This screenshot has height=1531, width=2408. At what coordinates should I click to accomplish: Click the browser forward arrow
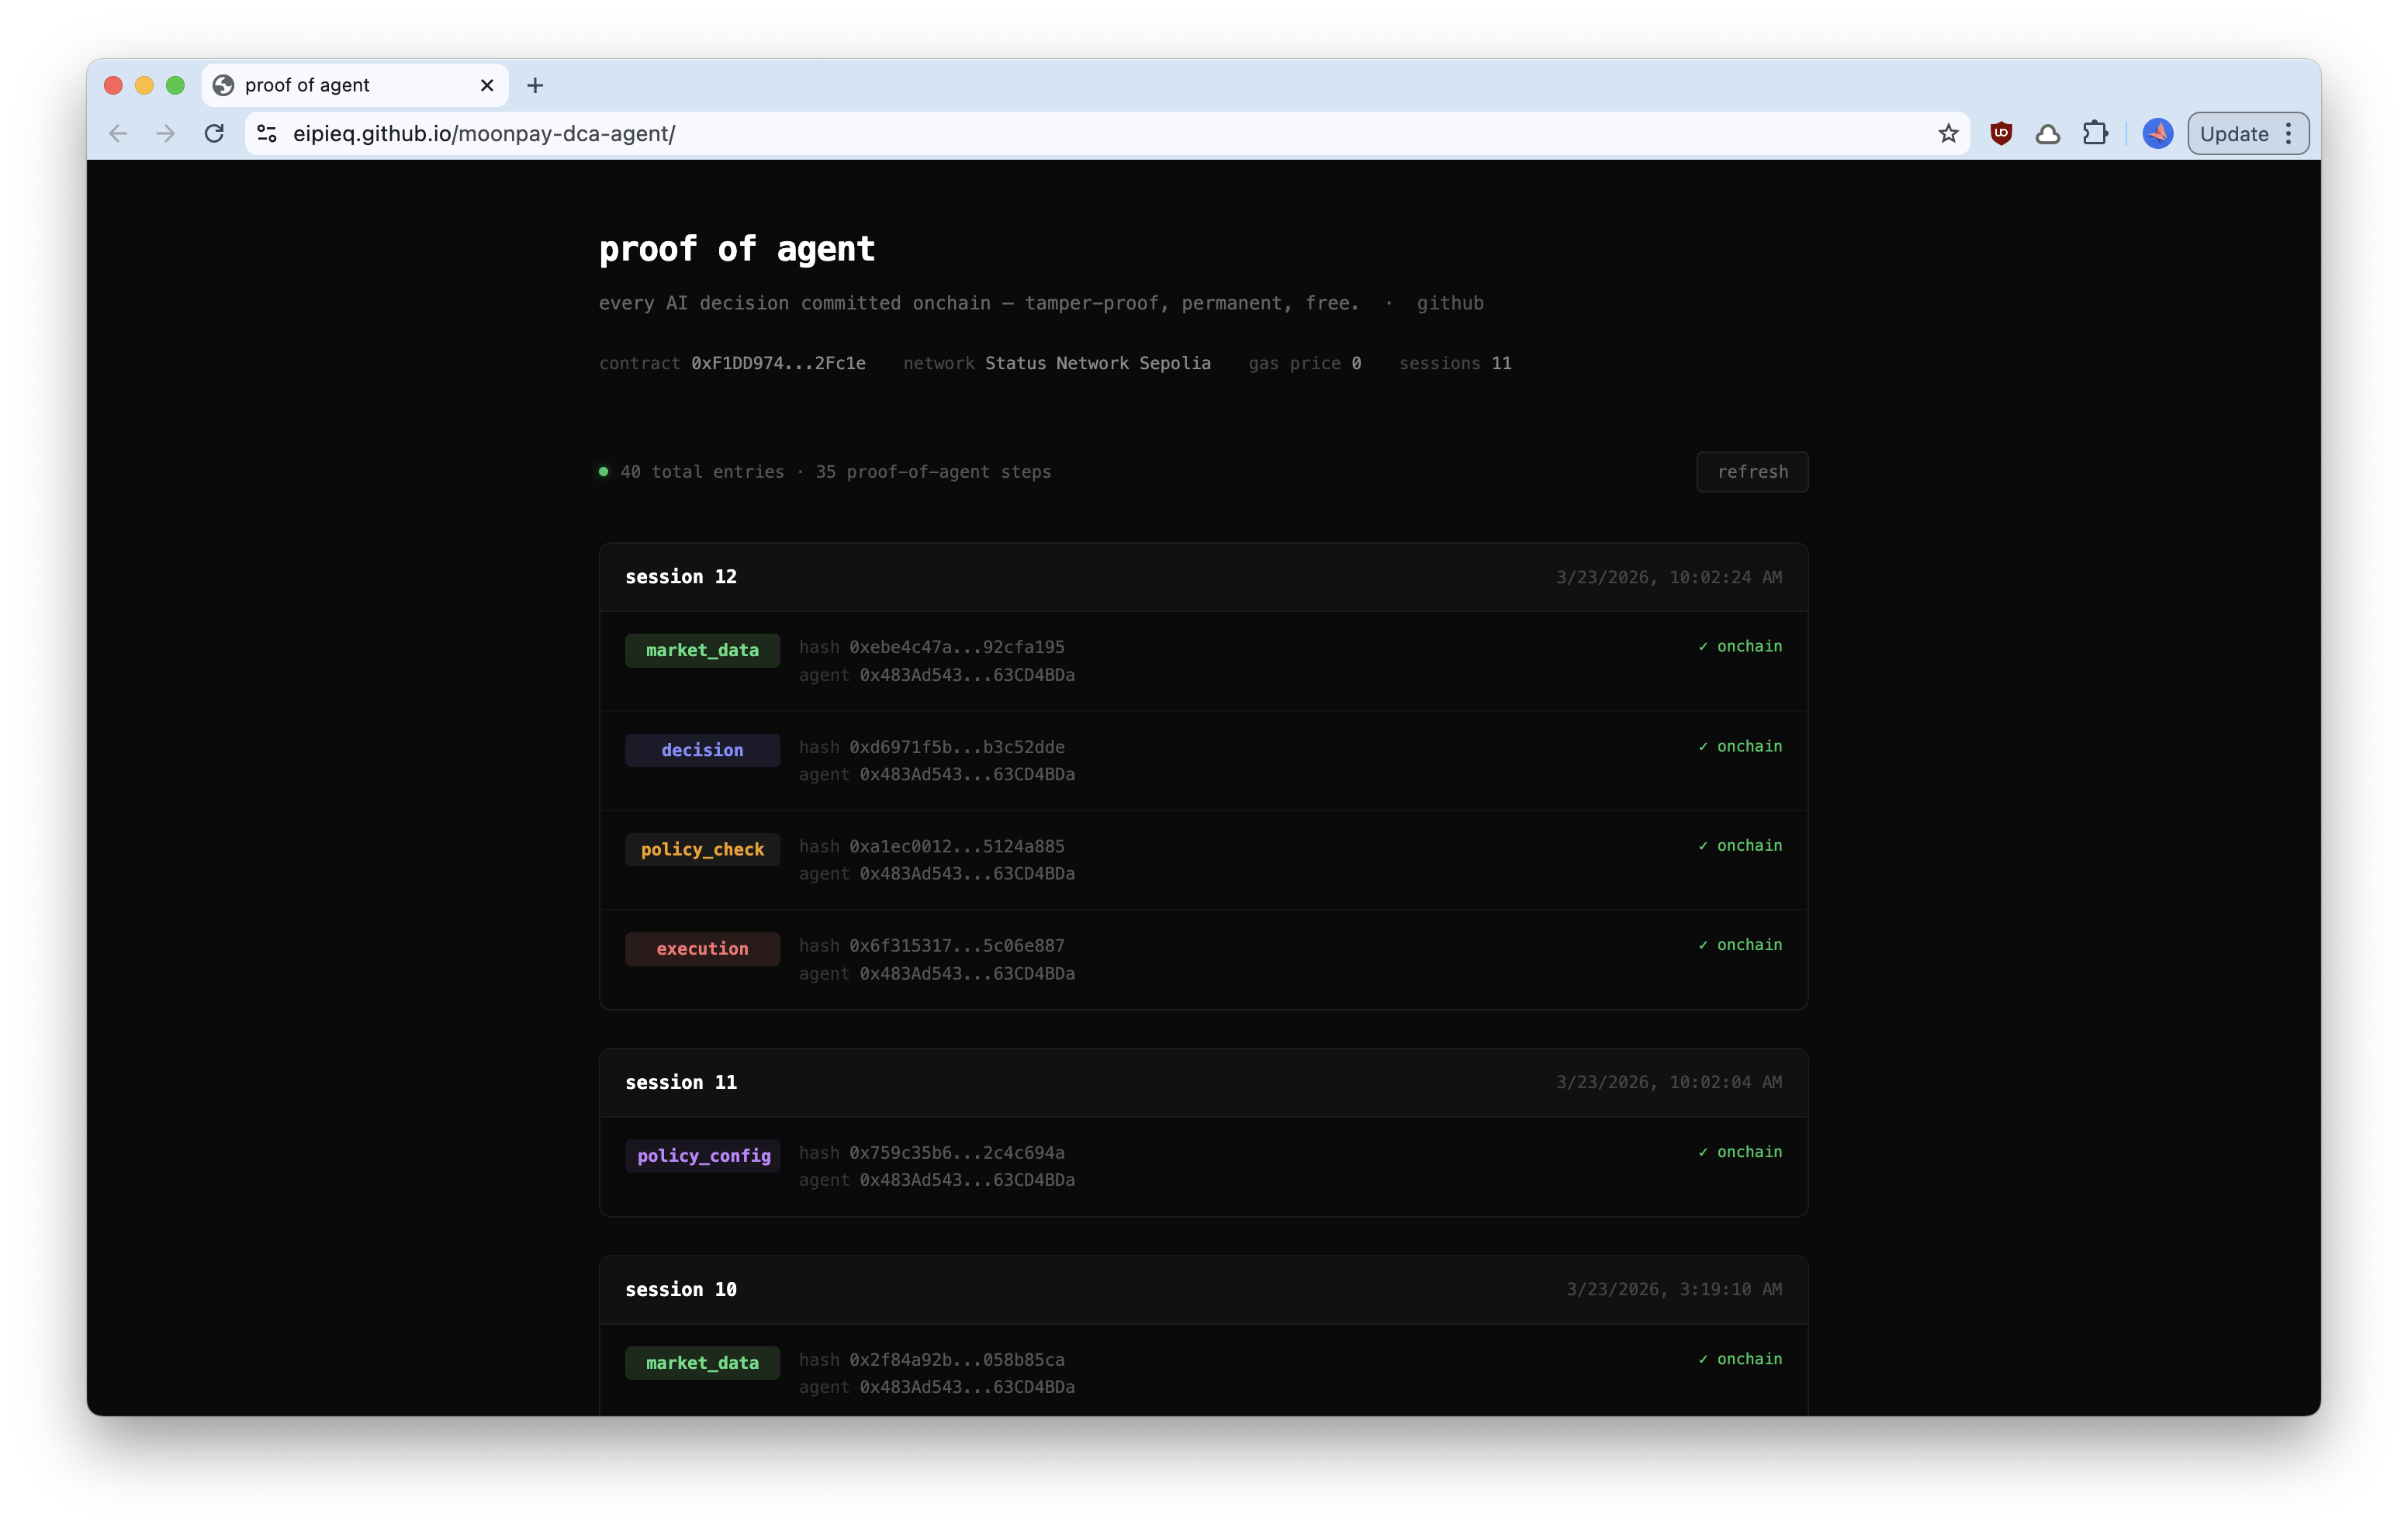point(166,134)
